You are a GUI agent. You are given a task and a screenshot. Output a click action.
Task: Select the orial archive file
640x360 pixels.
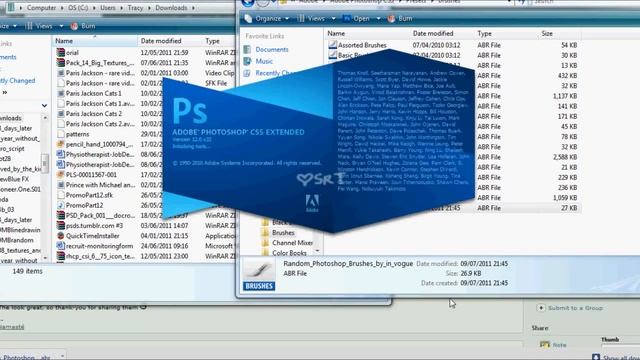tap(72, 53)
